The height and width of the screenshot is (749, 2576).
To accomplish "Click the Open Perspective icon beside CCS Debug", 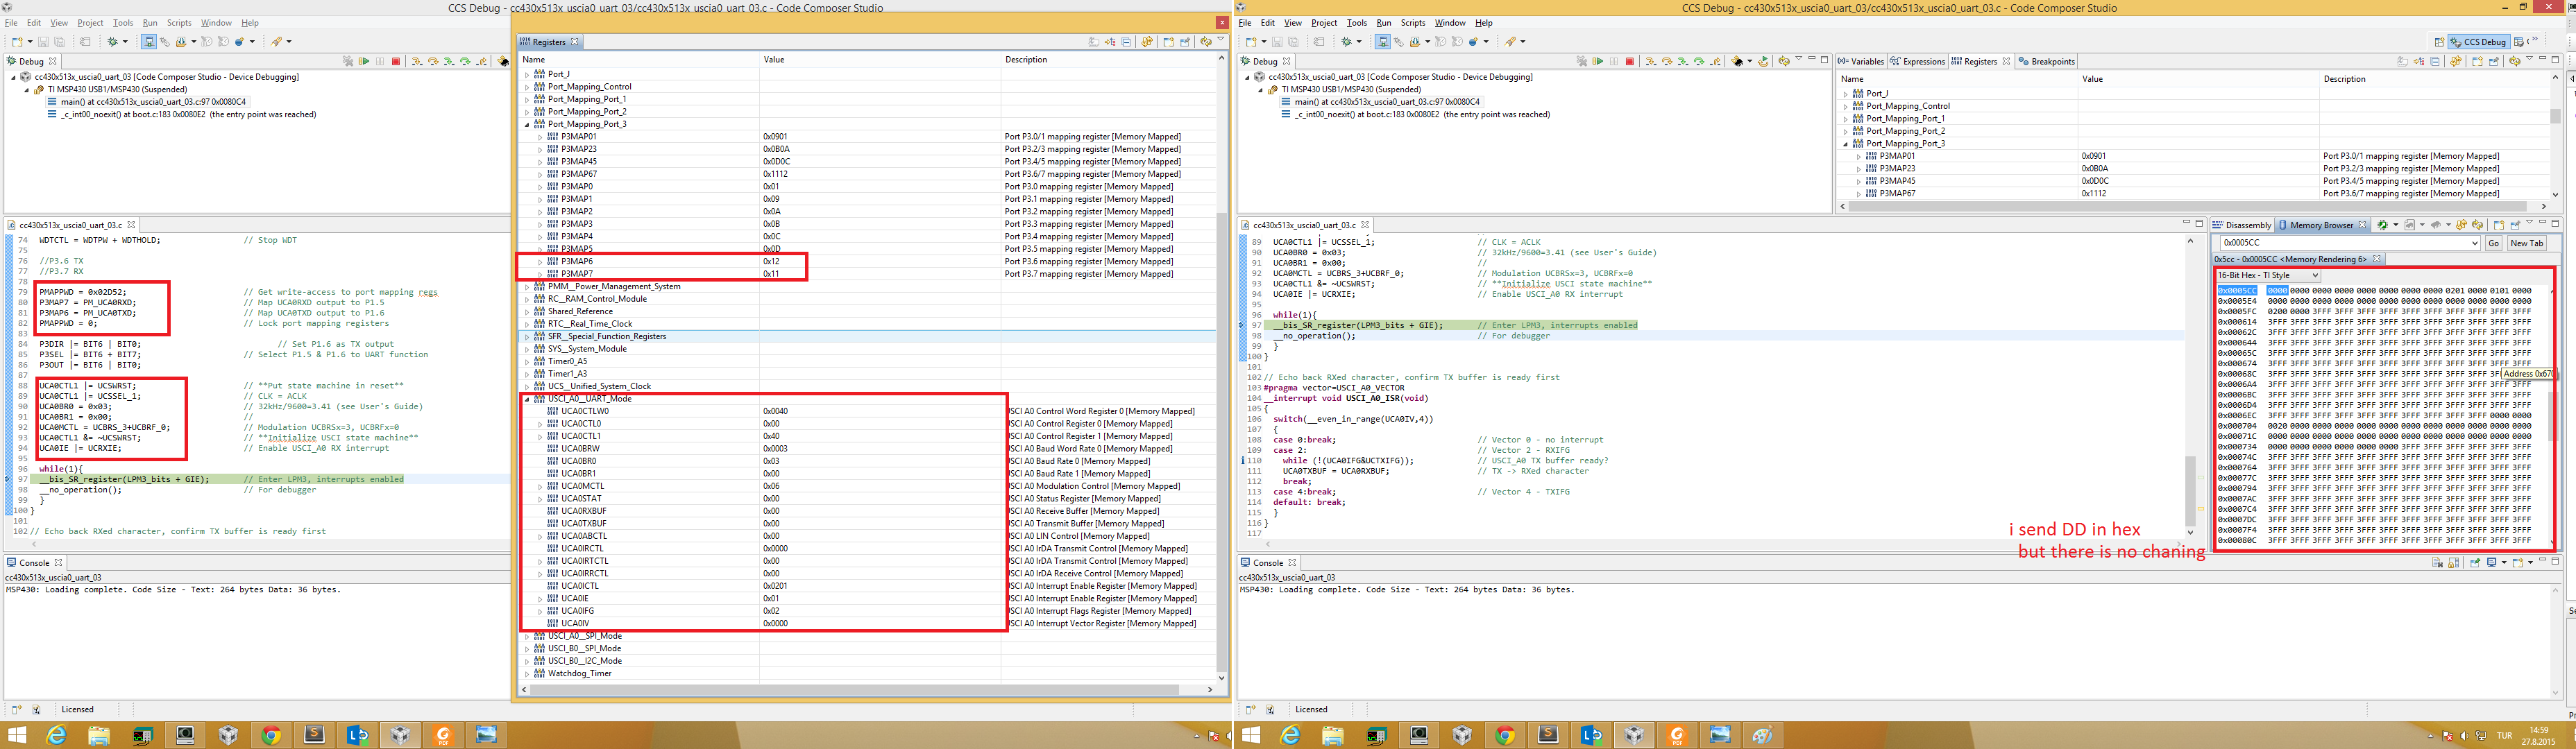I will [x=2440, y=42].
